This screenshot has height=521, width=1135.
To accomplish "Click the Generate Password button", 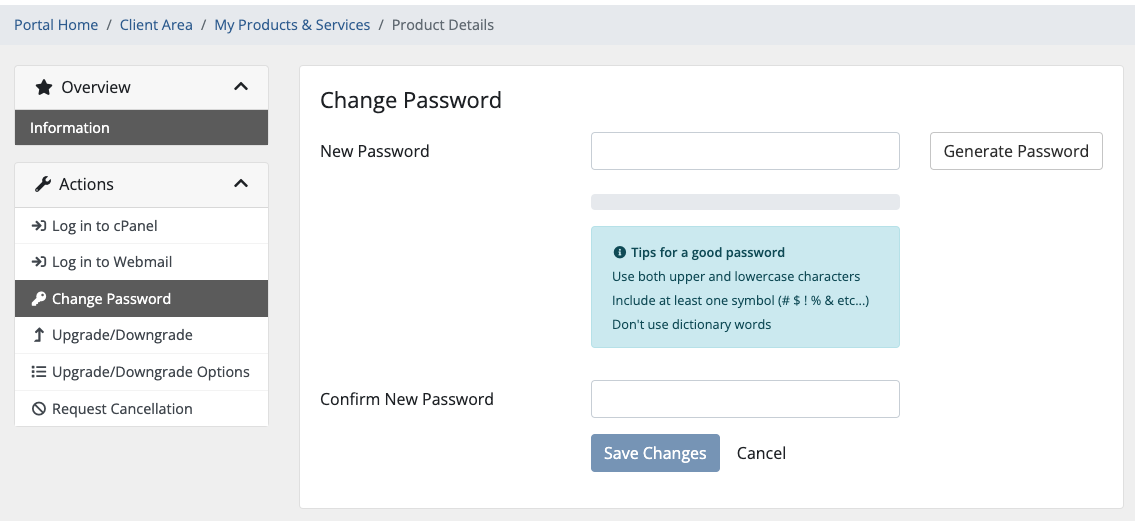I will click(x=1016, y=151).
